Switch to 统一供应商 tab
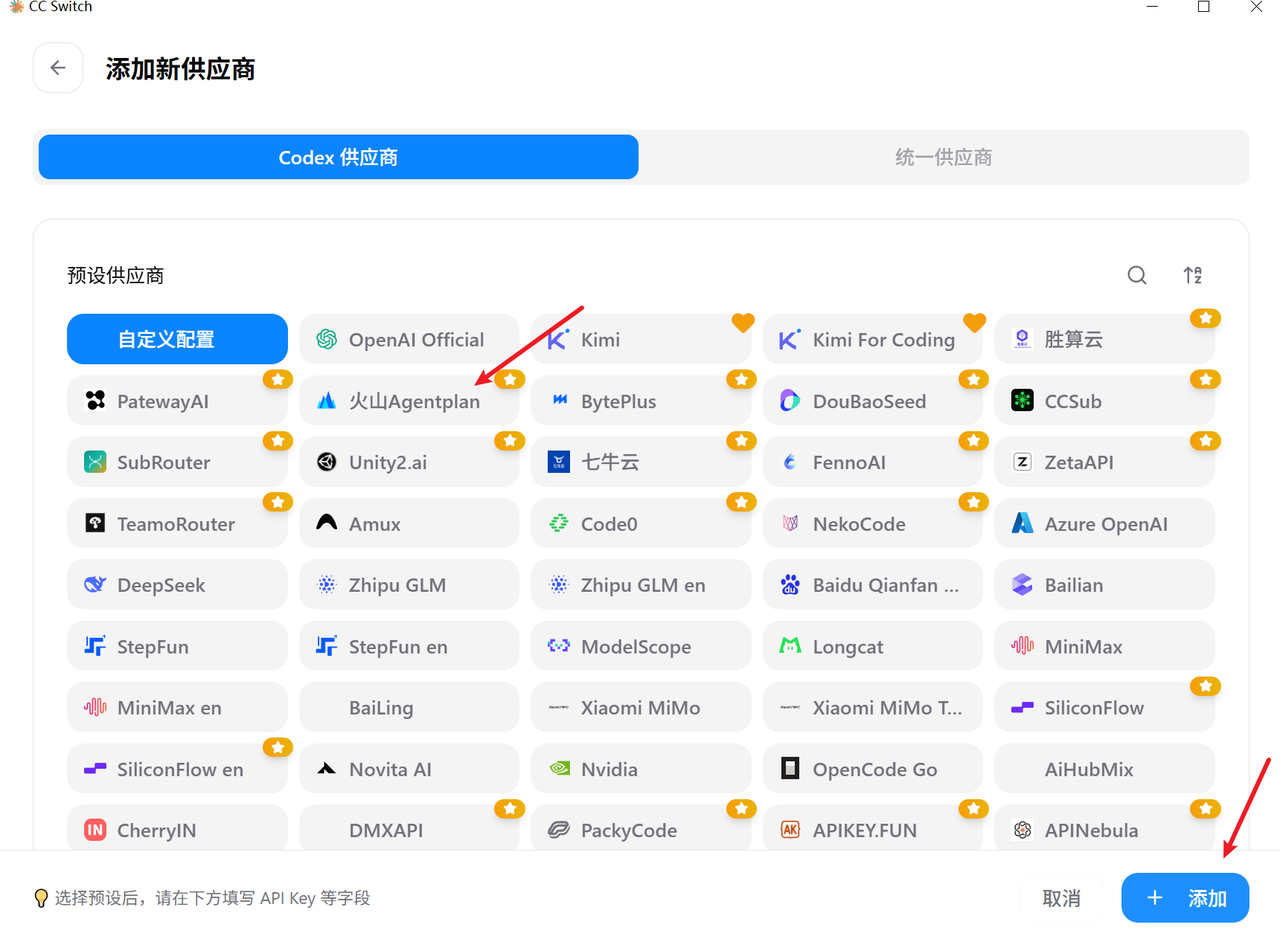This screenshot has height=939, width=1280. [x=943, y=157]
